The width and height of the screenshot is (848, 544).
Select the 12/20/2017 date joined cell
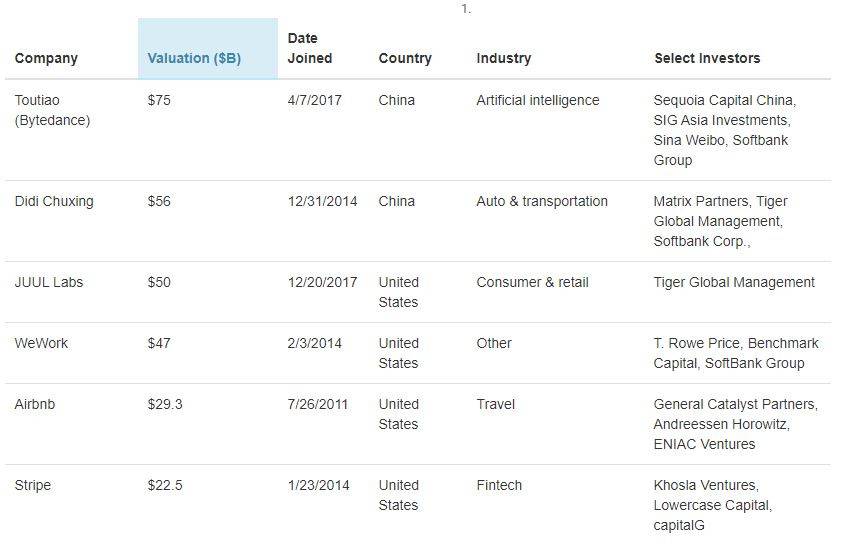tap(322, 282)
